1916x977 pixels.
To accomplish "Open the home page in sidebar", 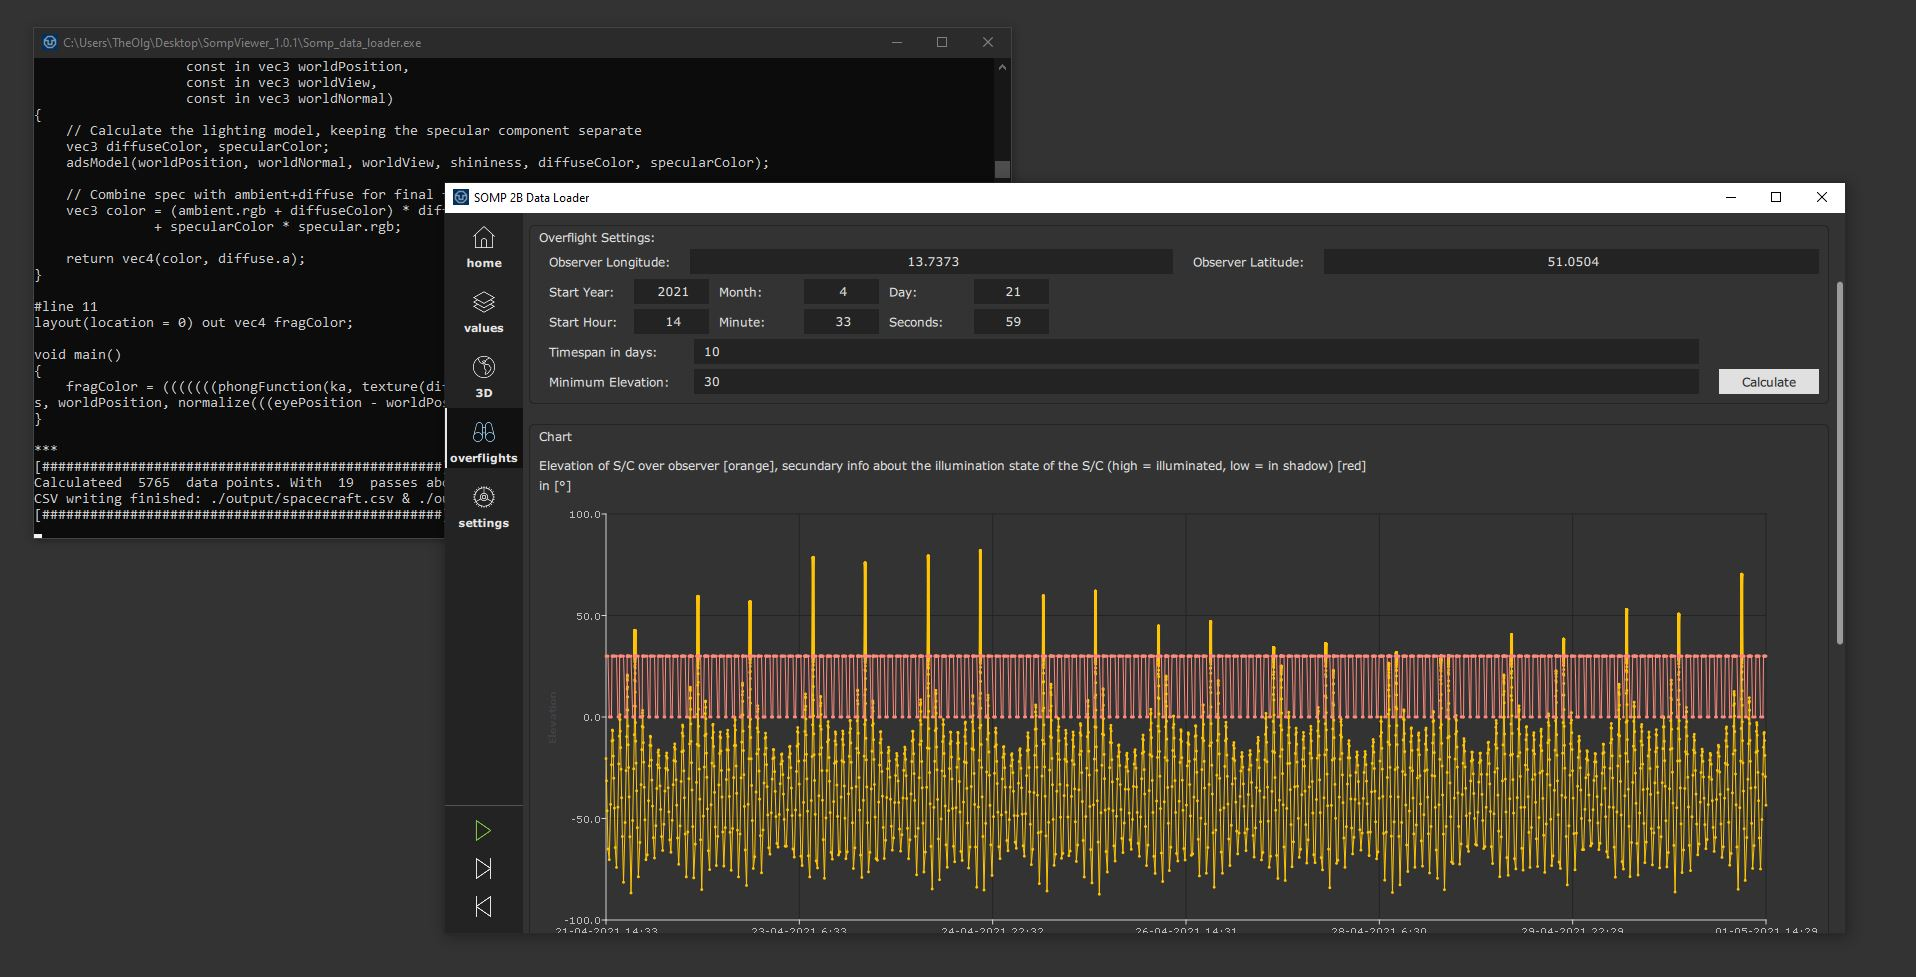I will coord(483,247).
